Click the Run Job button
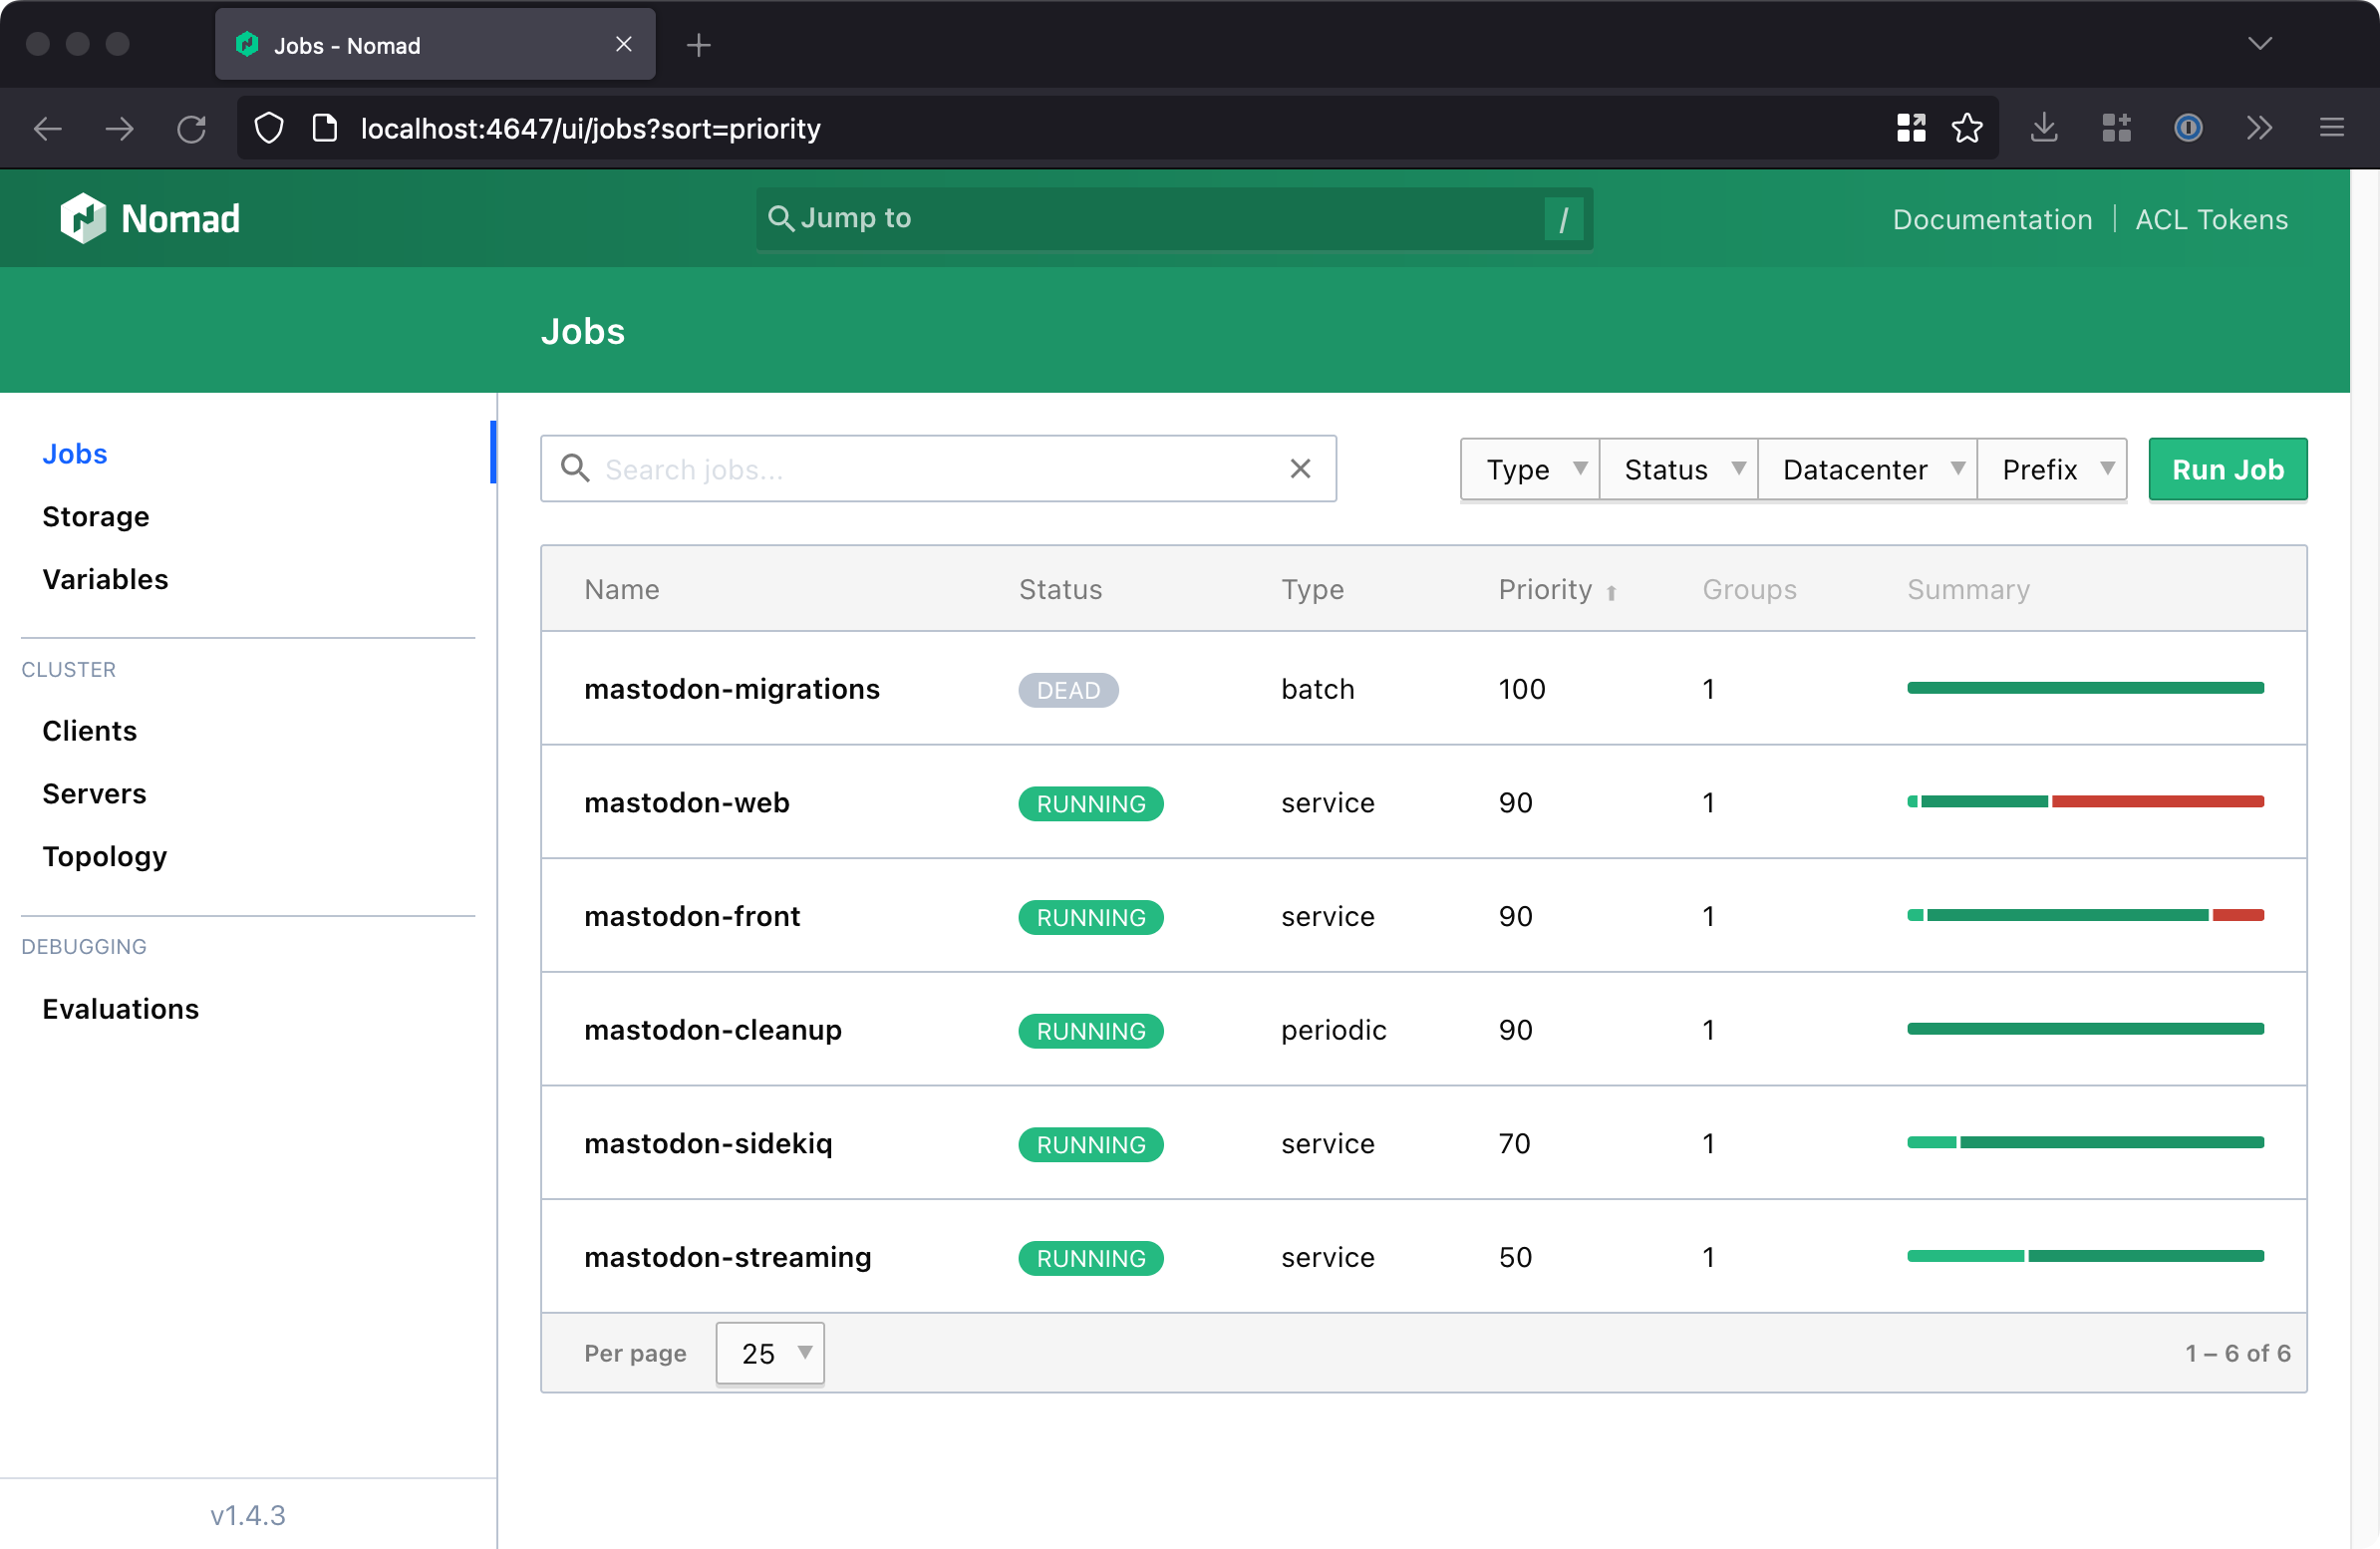 [x=2227, y=468]
